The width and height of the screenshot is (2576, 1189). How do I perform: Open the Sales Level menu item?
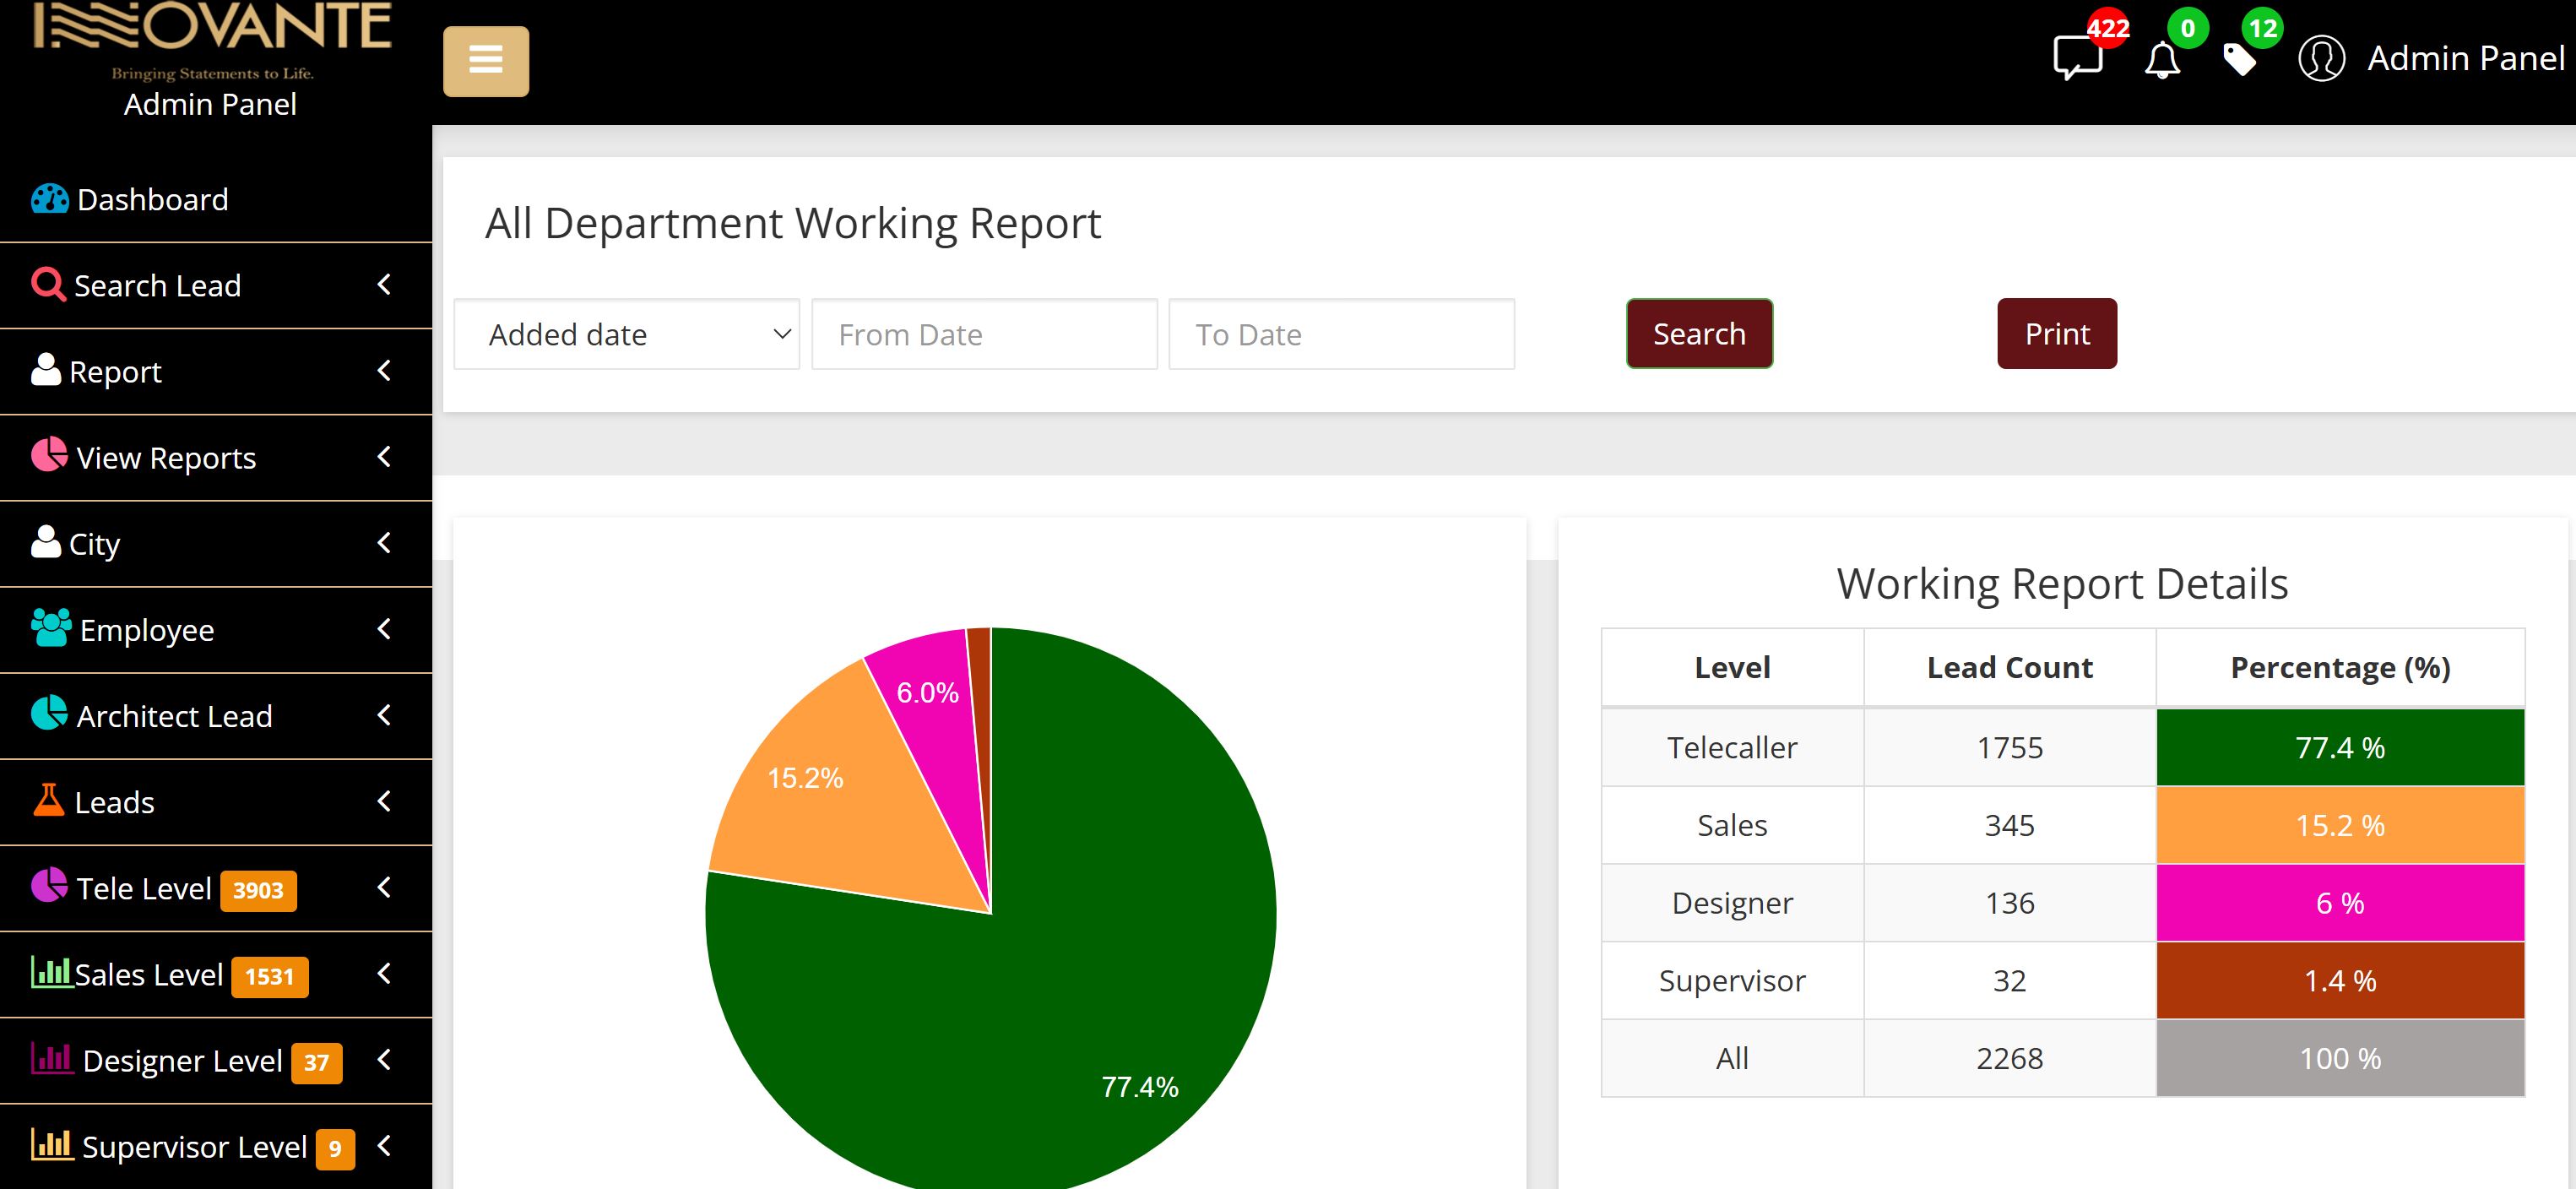[148, 974]
